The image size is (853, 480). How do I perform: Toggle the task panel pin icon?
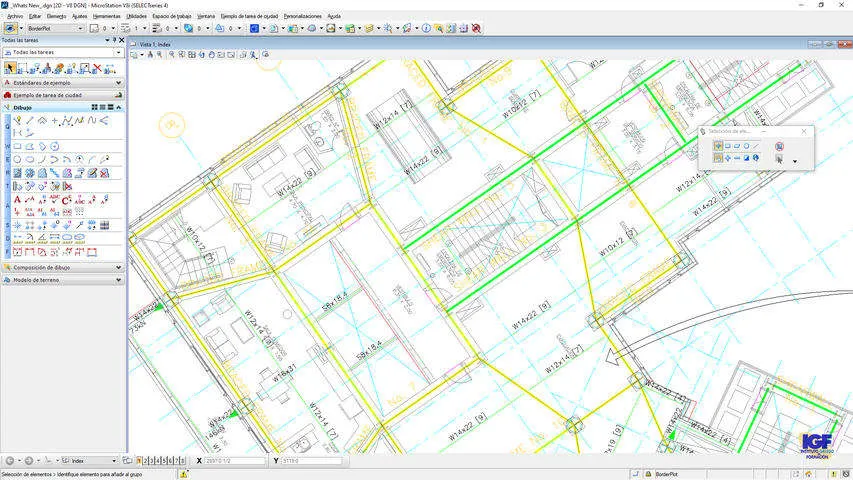pyautogui.click(x=114, y=40)
